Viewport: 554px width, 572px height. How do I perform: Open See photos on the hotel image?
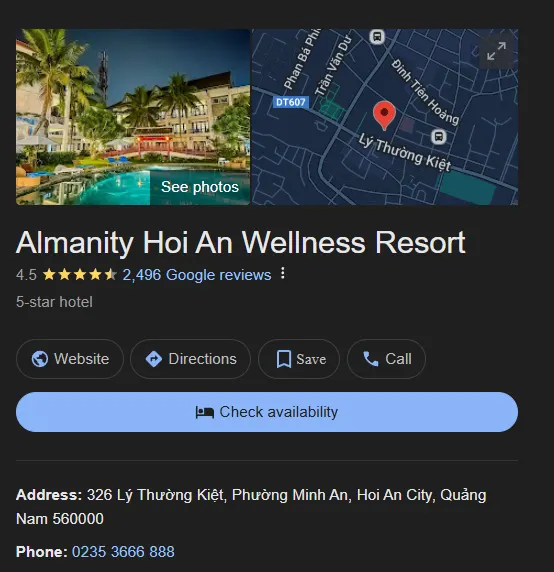point(200,187)
